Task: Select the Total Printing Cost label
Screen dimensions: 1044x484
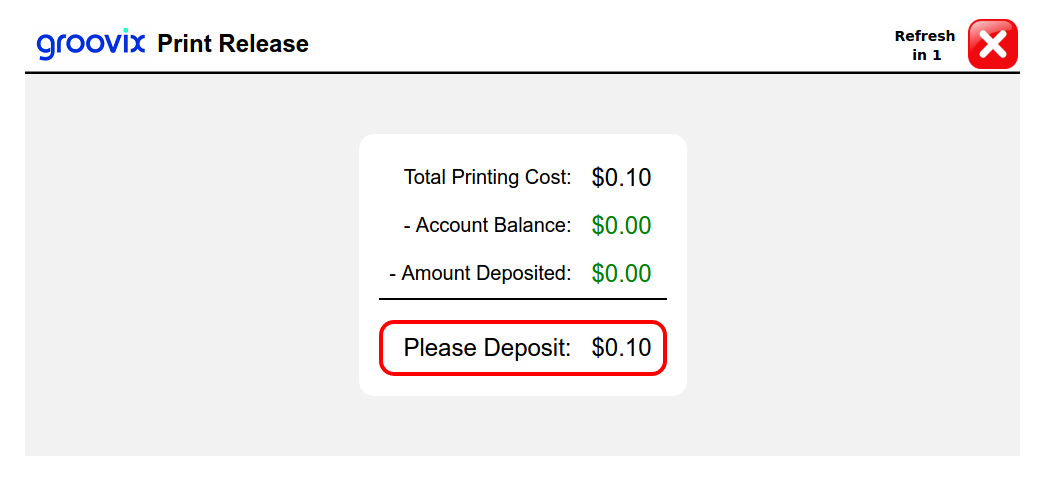Action: point(487,178)
